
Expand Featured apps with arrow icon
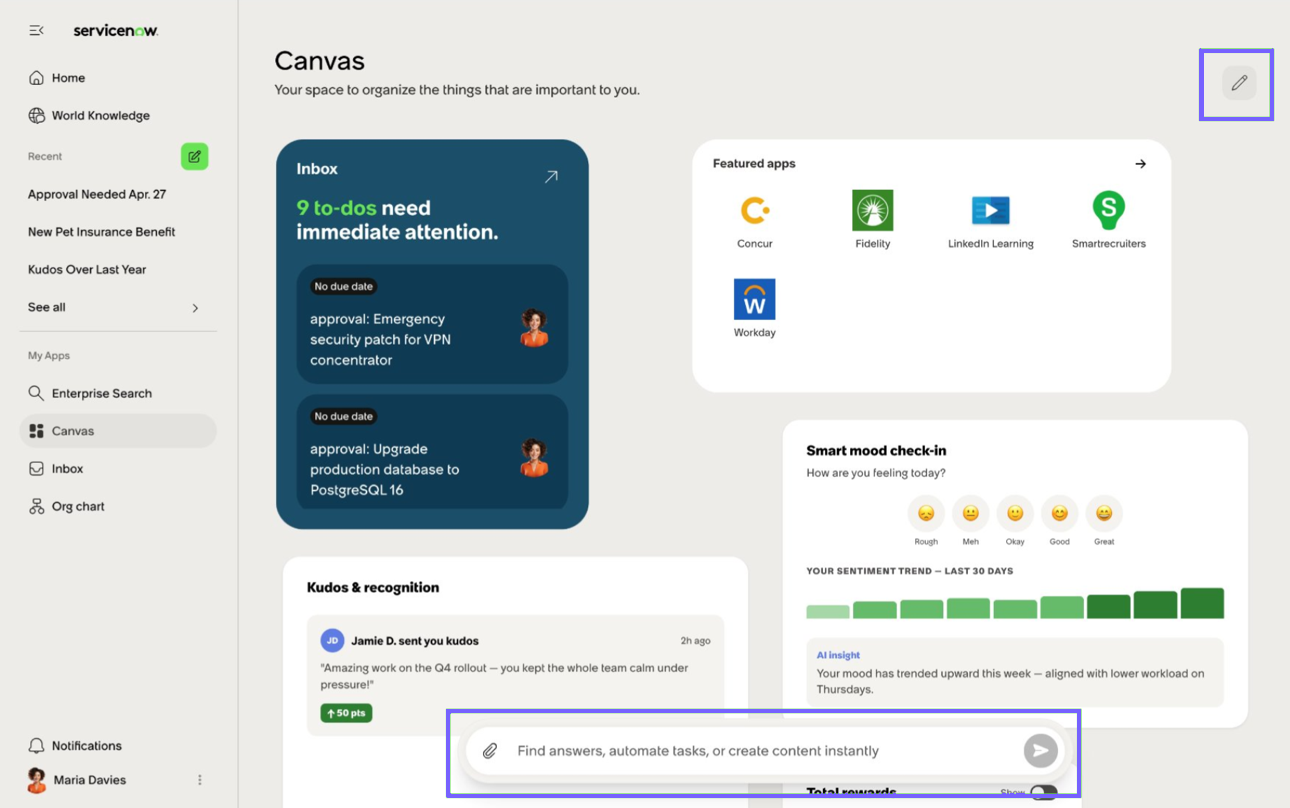tap(1141, 164)
